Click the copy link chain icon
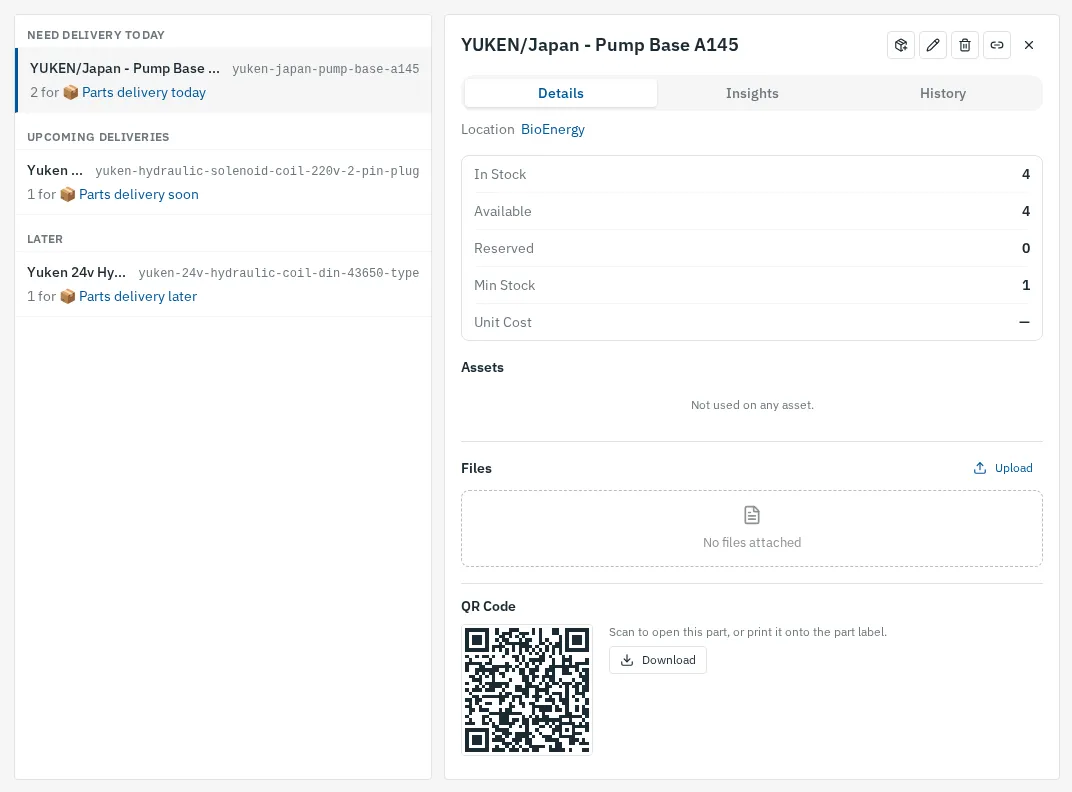 997,45
